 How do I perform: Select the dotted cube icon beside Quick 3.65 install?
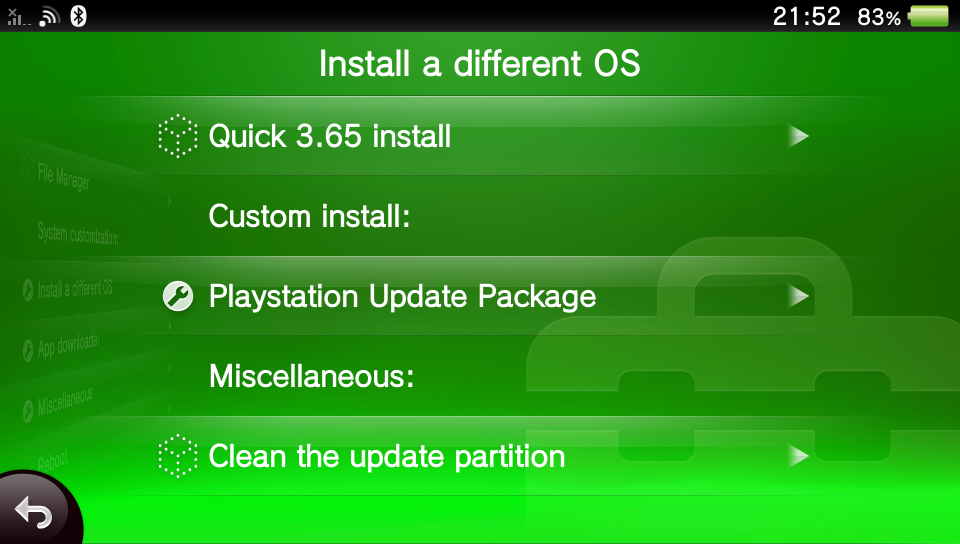pos(178,136)
